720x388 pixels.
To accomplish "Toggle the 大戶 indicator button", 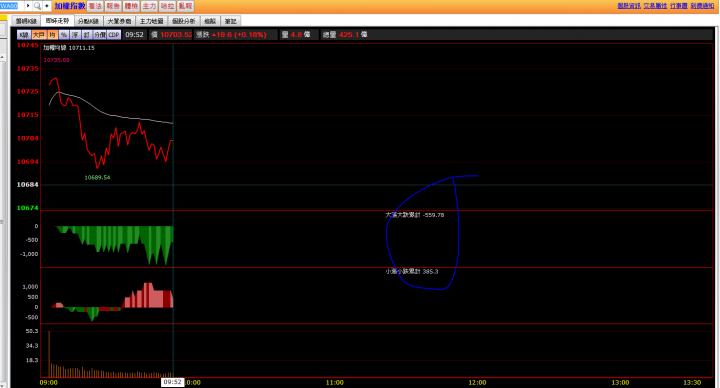I will click(39, 35).
